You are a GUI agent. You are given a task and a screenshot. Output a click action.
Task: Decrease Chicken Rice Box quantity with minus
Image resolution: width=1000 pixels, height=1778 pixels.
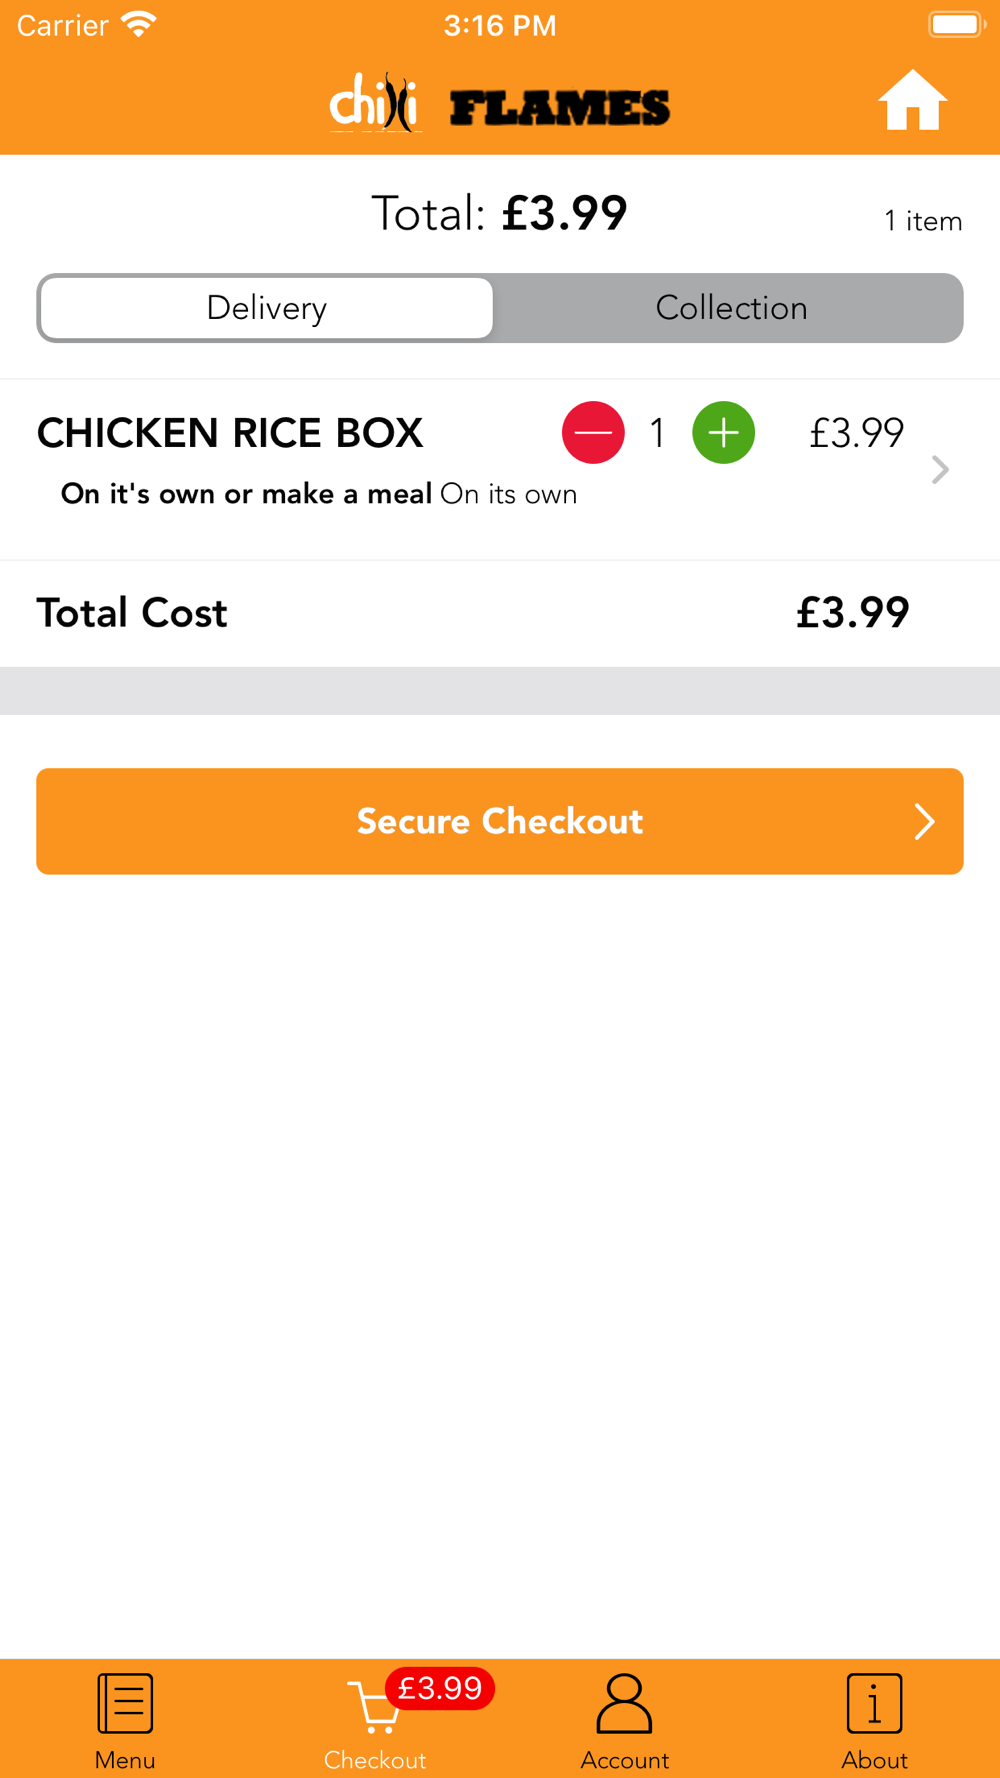point(593,433)
